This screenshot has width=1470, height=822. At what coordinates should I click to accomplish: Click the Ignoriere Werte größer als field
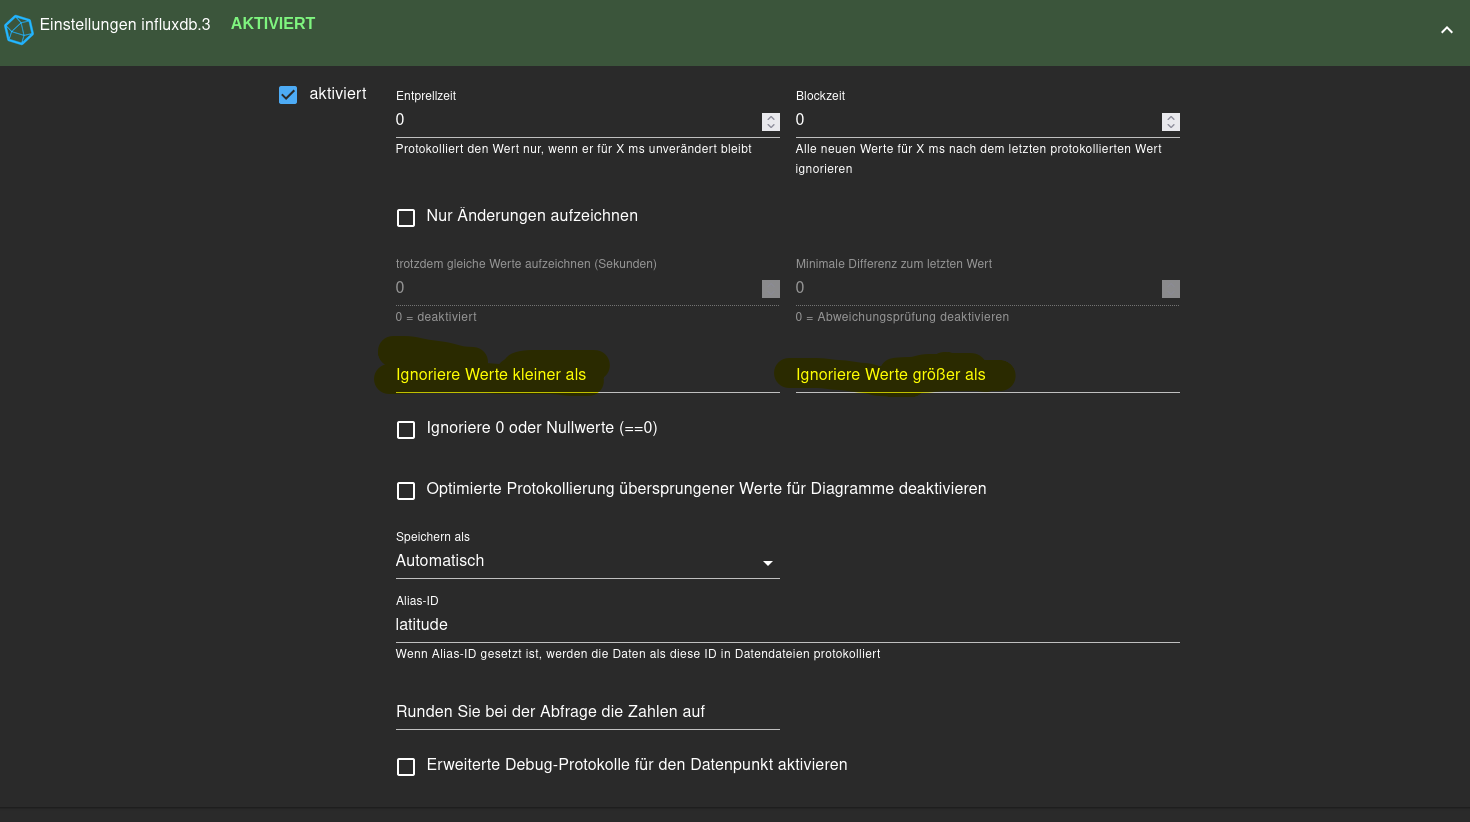pos(988,375)
